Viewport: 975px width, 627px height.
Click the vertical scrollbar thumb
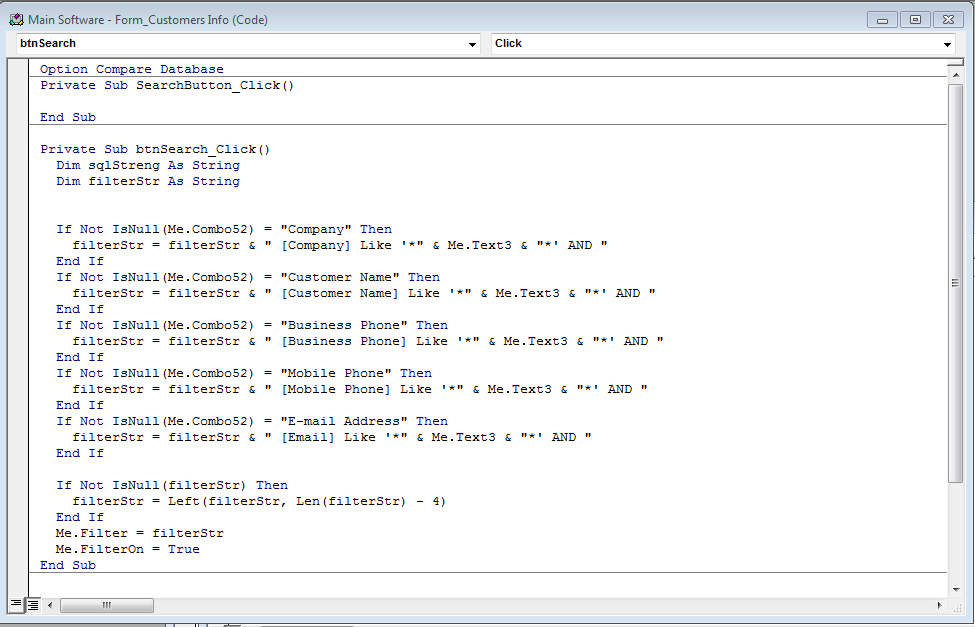(x=955, y=282)
